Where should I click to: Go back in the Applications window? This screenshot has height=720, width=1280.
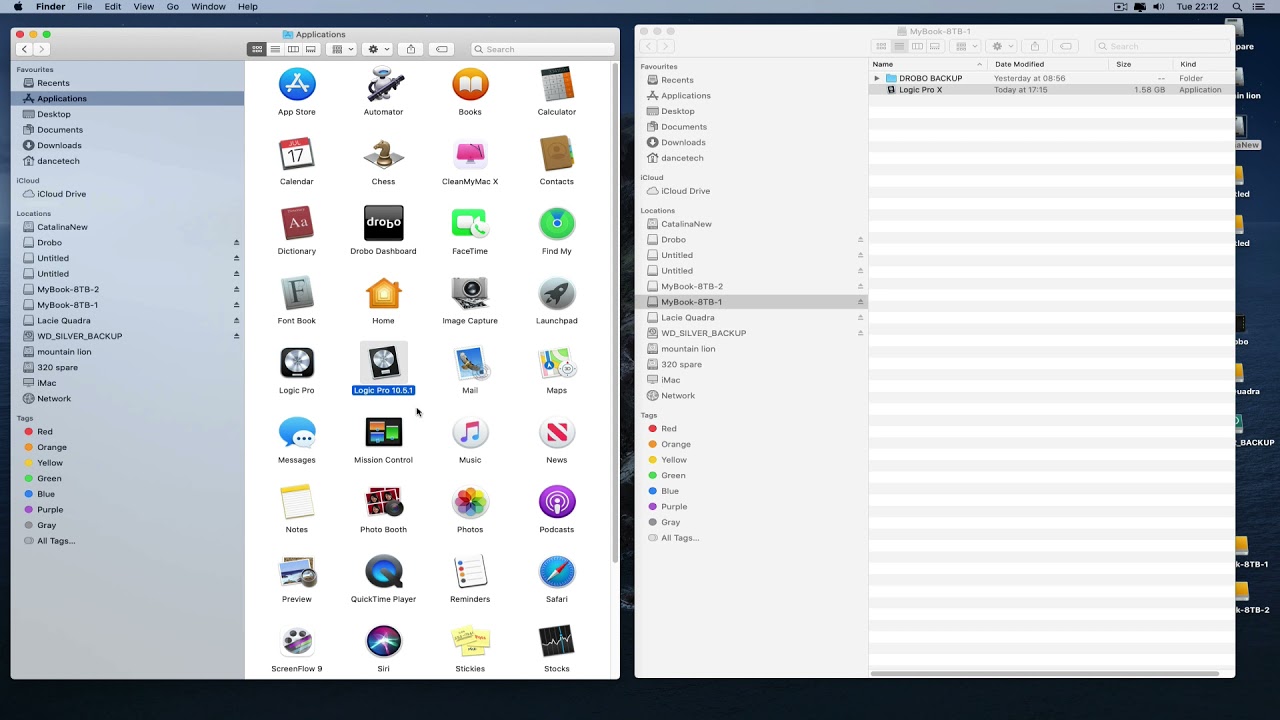pos(24,49)
